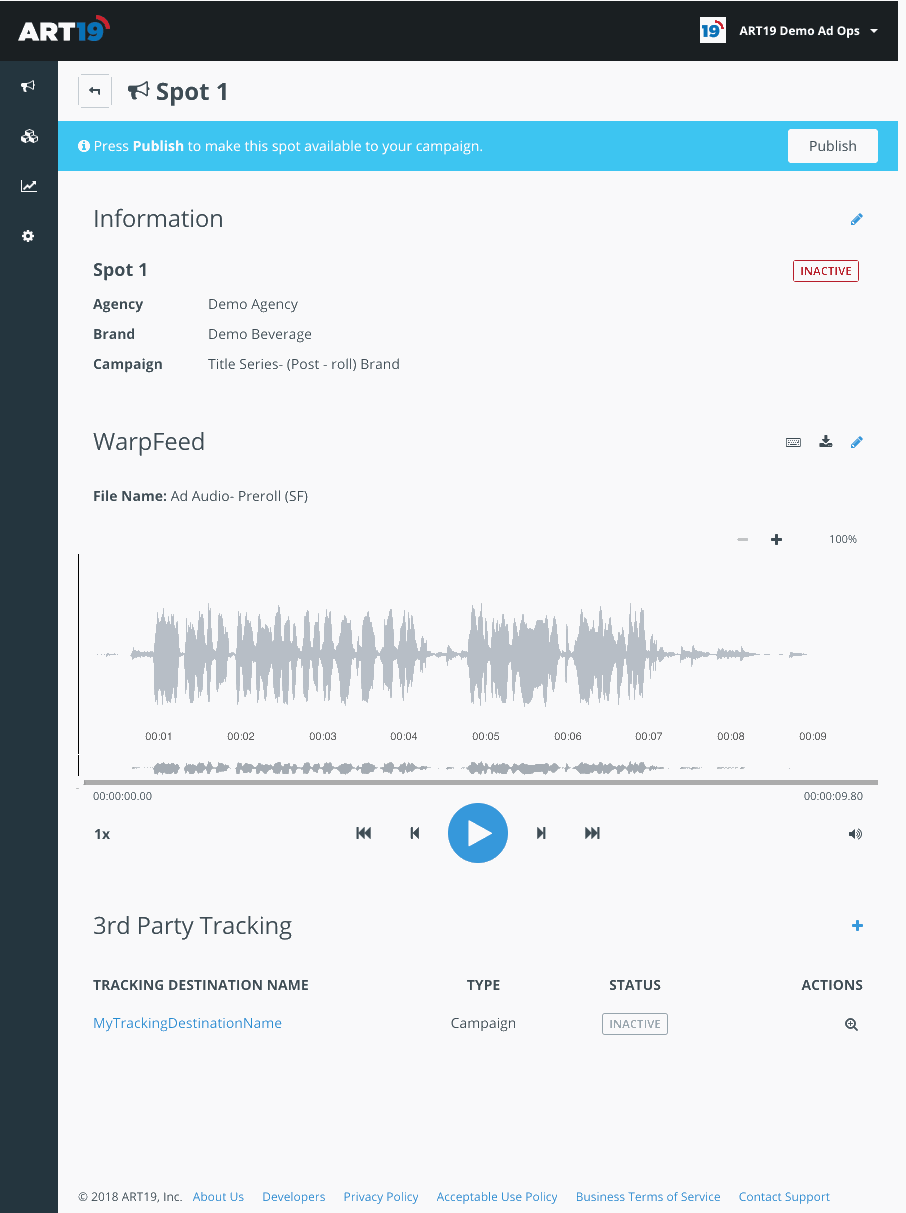Open the campaigns megaphone icon in sidebar
906x1213 pixels.
(x=28, y=87)
